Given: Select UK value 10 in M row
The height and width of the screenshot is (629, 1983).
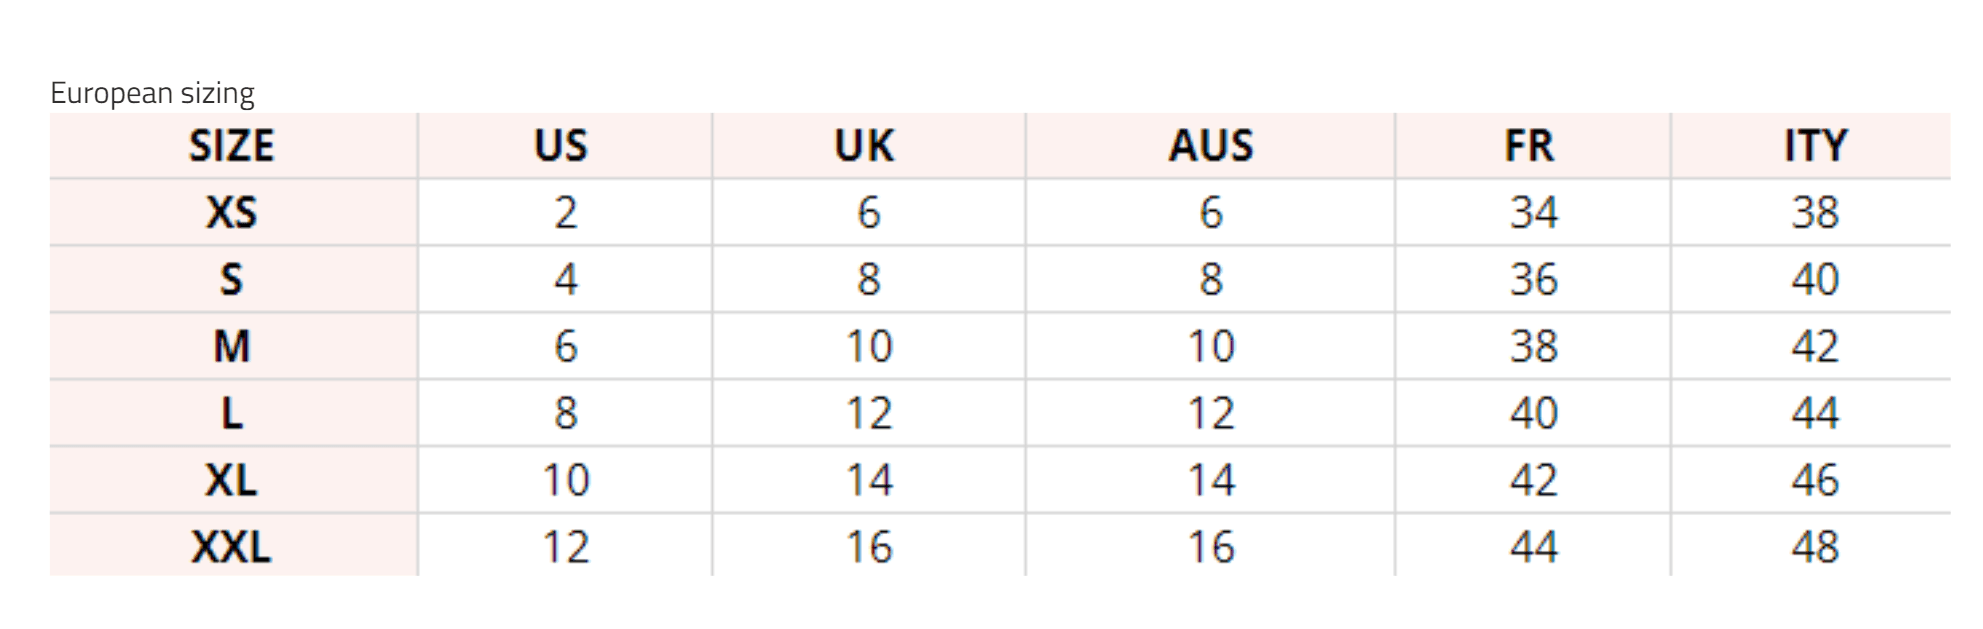Looking at the screenshot, I should click(869, 346).
